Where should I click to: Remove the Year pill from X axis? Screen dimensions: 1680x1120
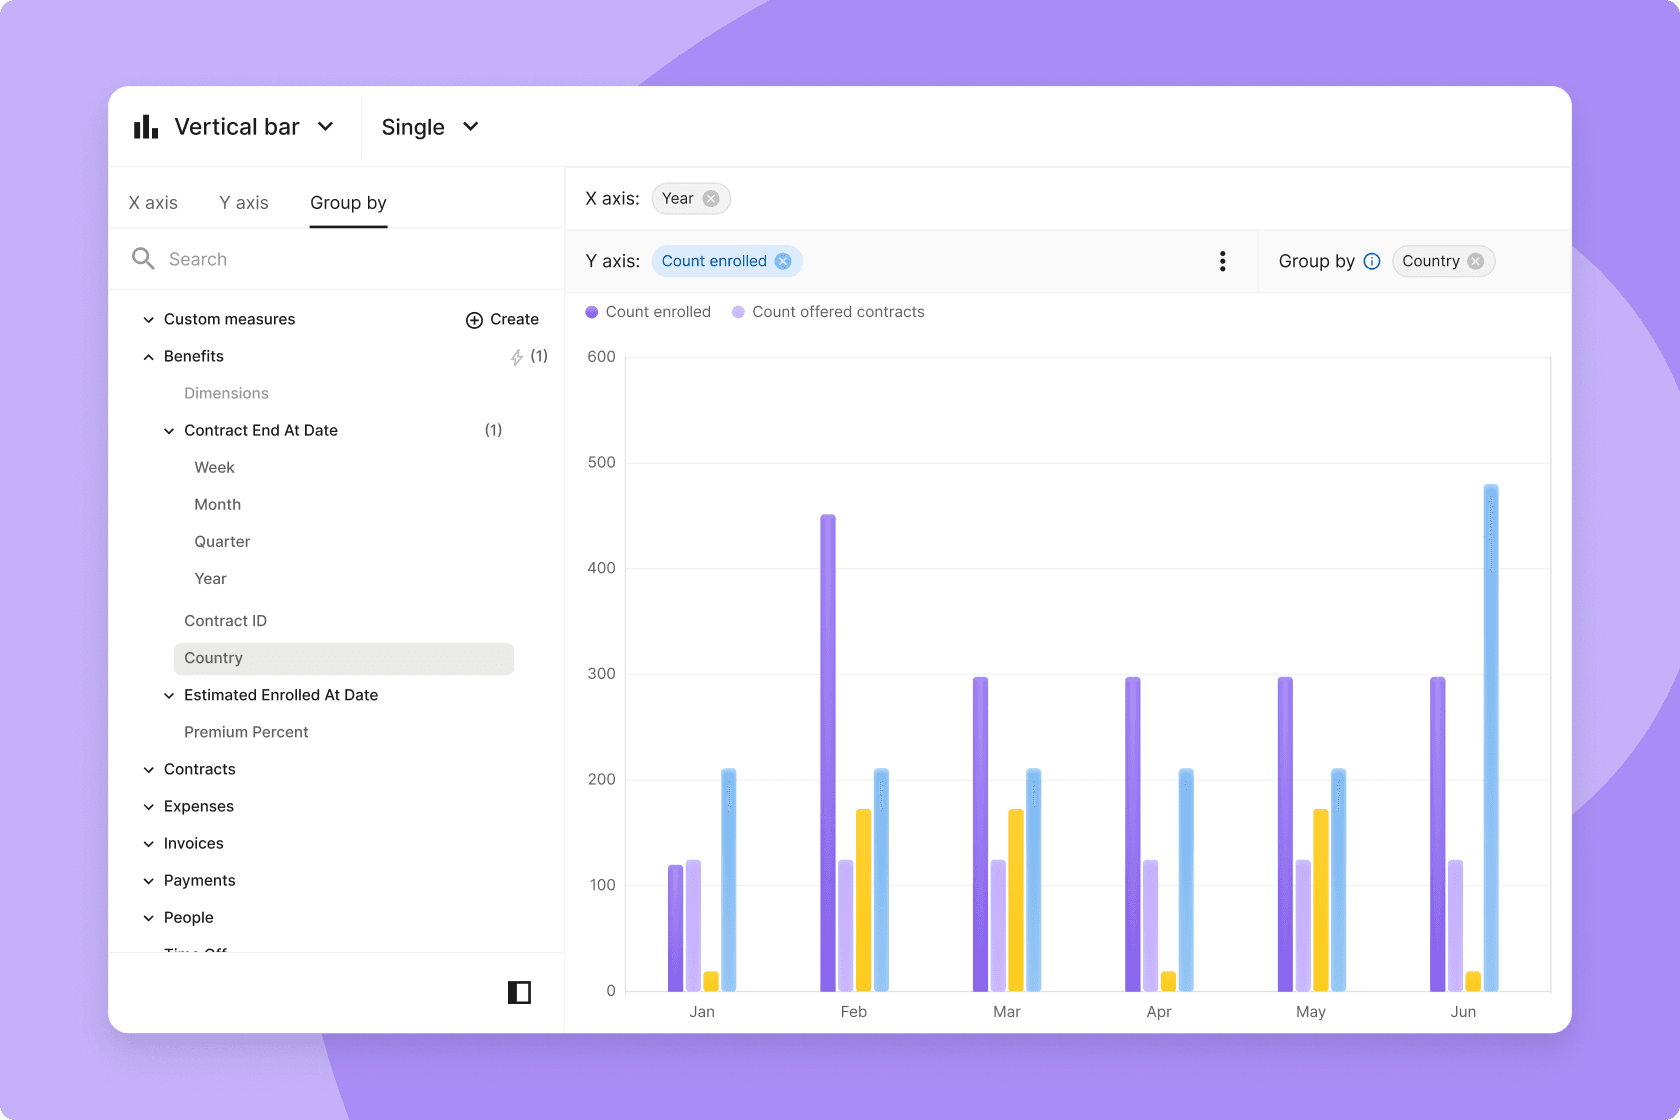point(712,198)
